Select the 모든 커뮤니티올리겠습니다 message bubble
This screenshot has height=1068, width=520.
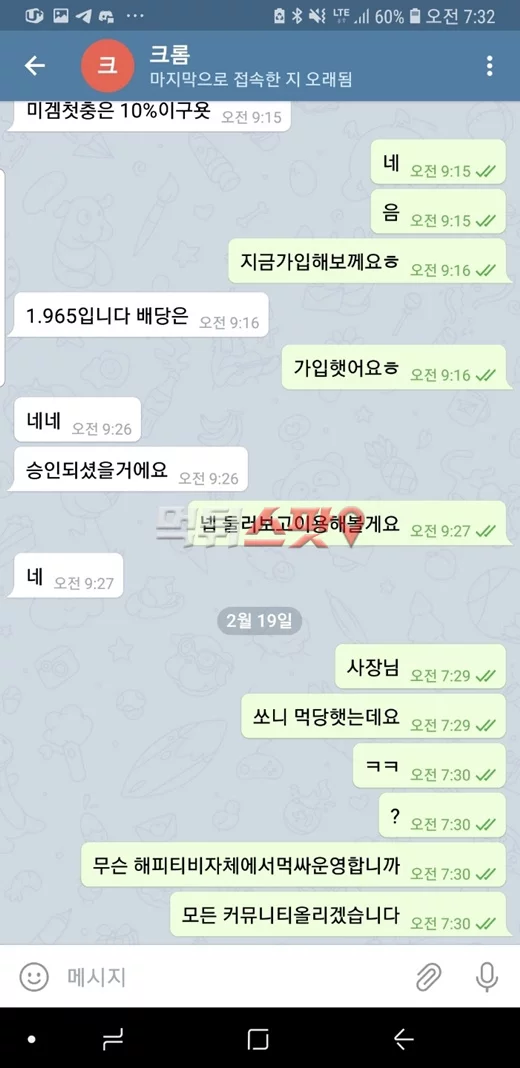click(339, 915)
